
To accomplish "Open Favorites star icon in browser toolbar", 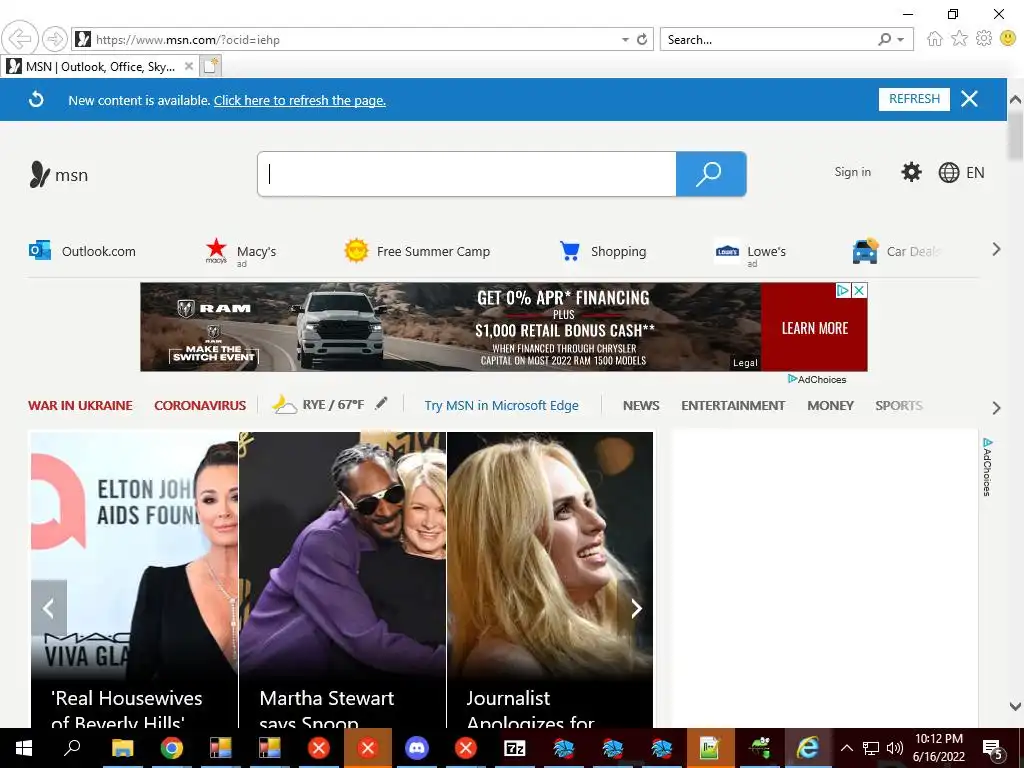I will pyautogui.click(x=959, y=39).
